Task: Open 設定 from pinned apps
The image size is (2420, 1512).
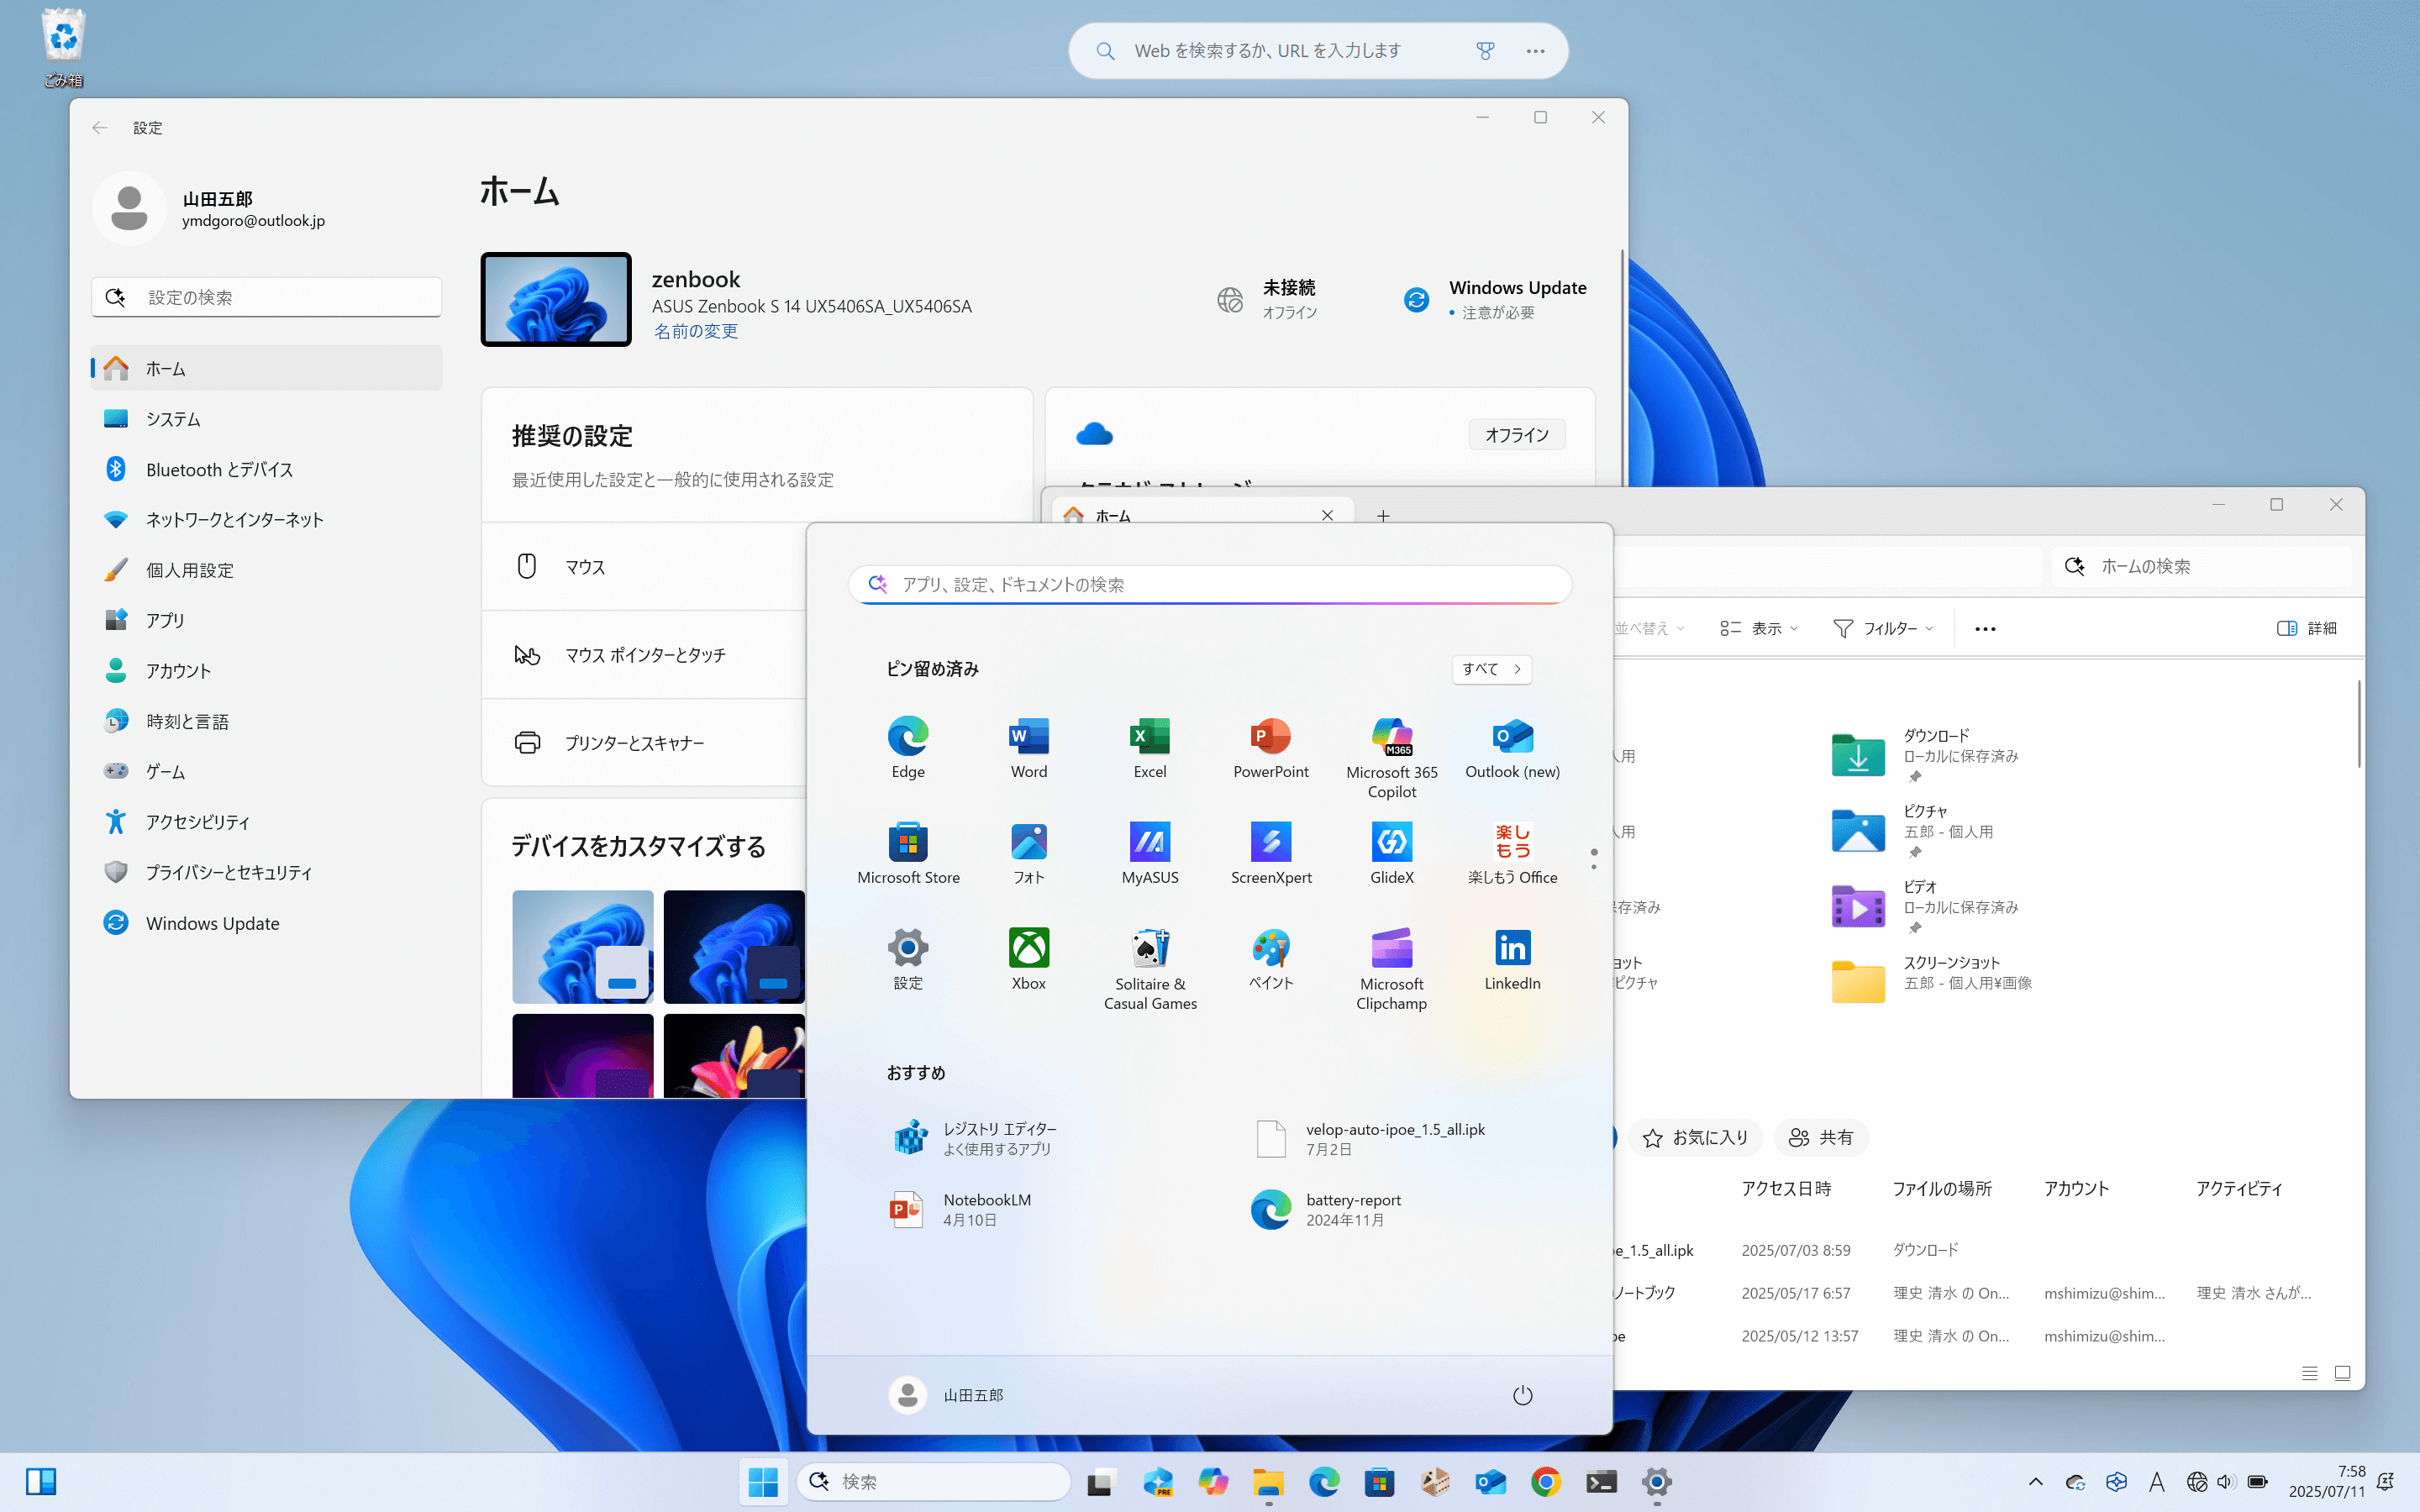Action: [908, 959]
